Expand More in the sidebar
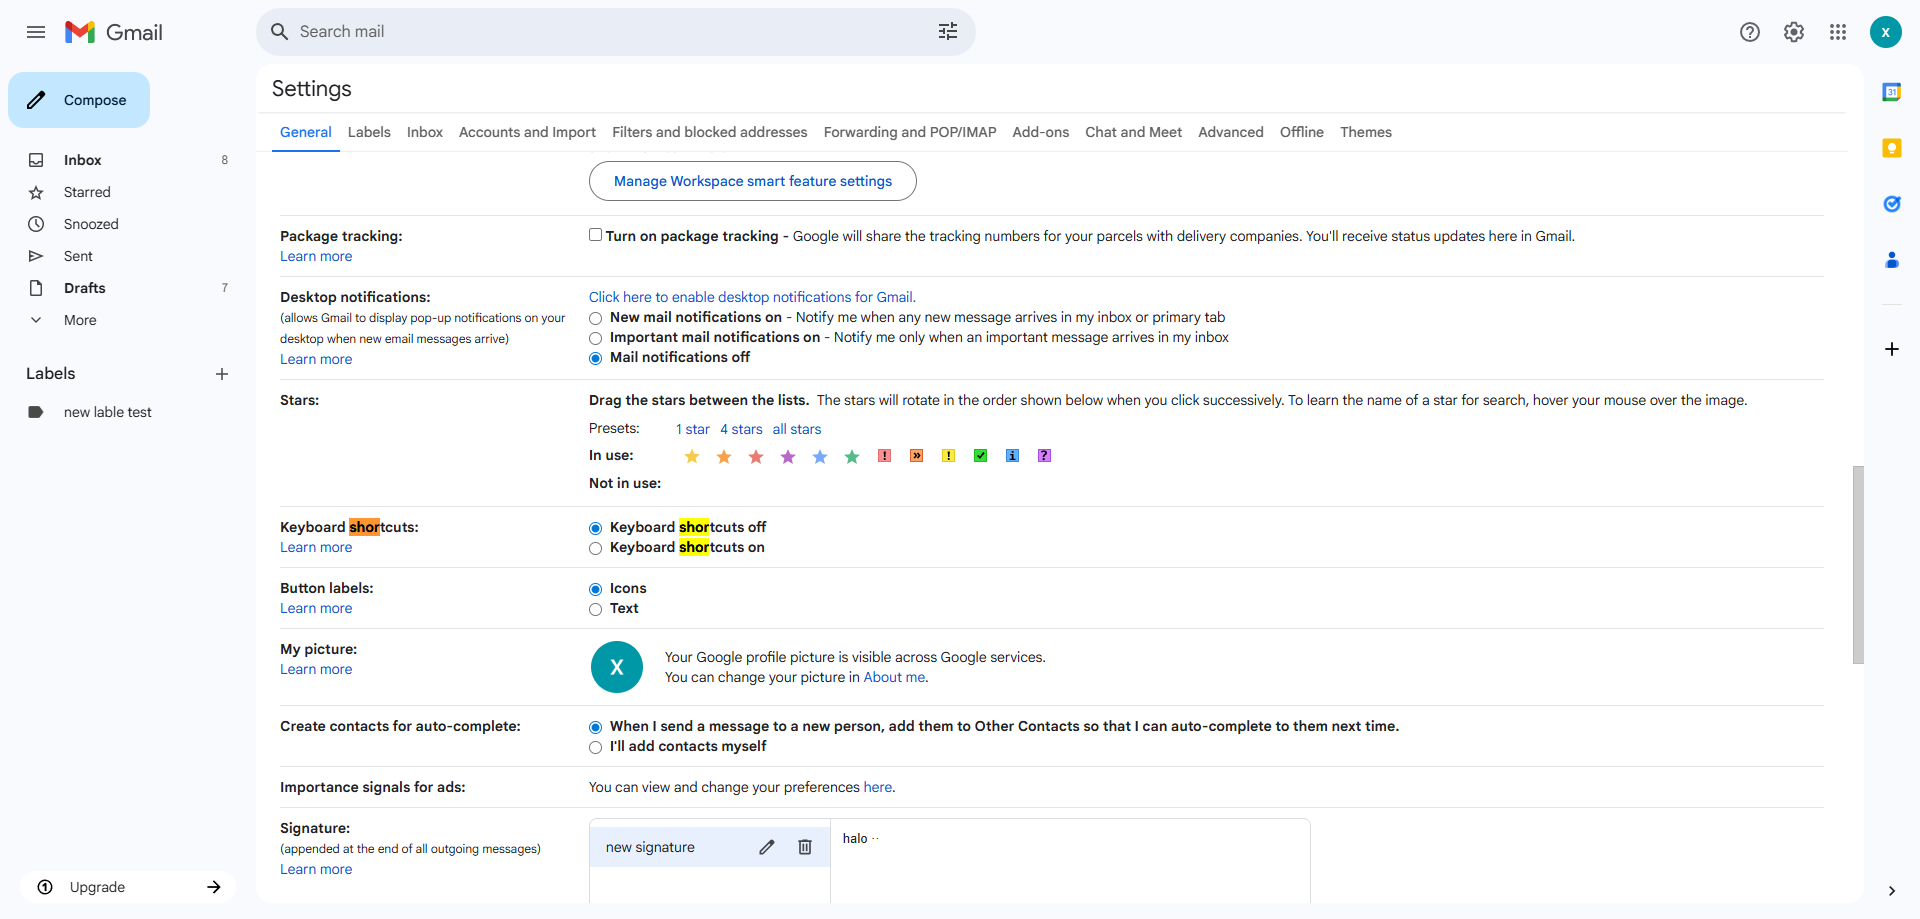This screenshot has width=1920, height=919. click(x=80, y=320)
